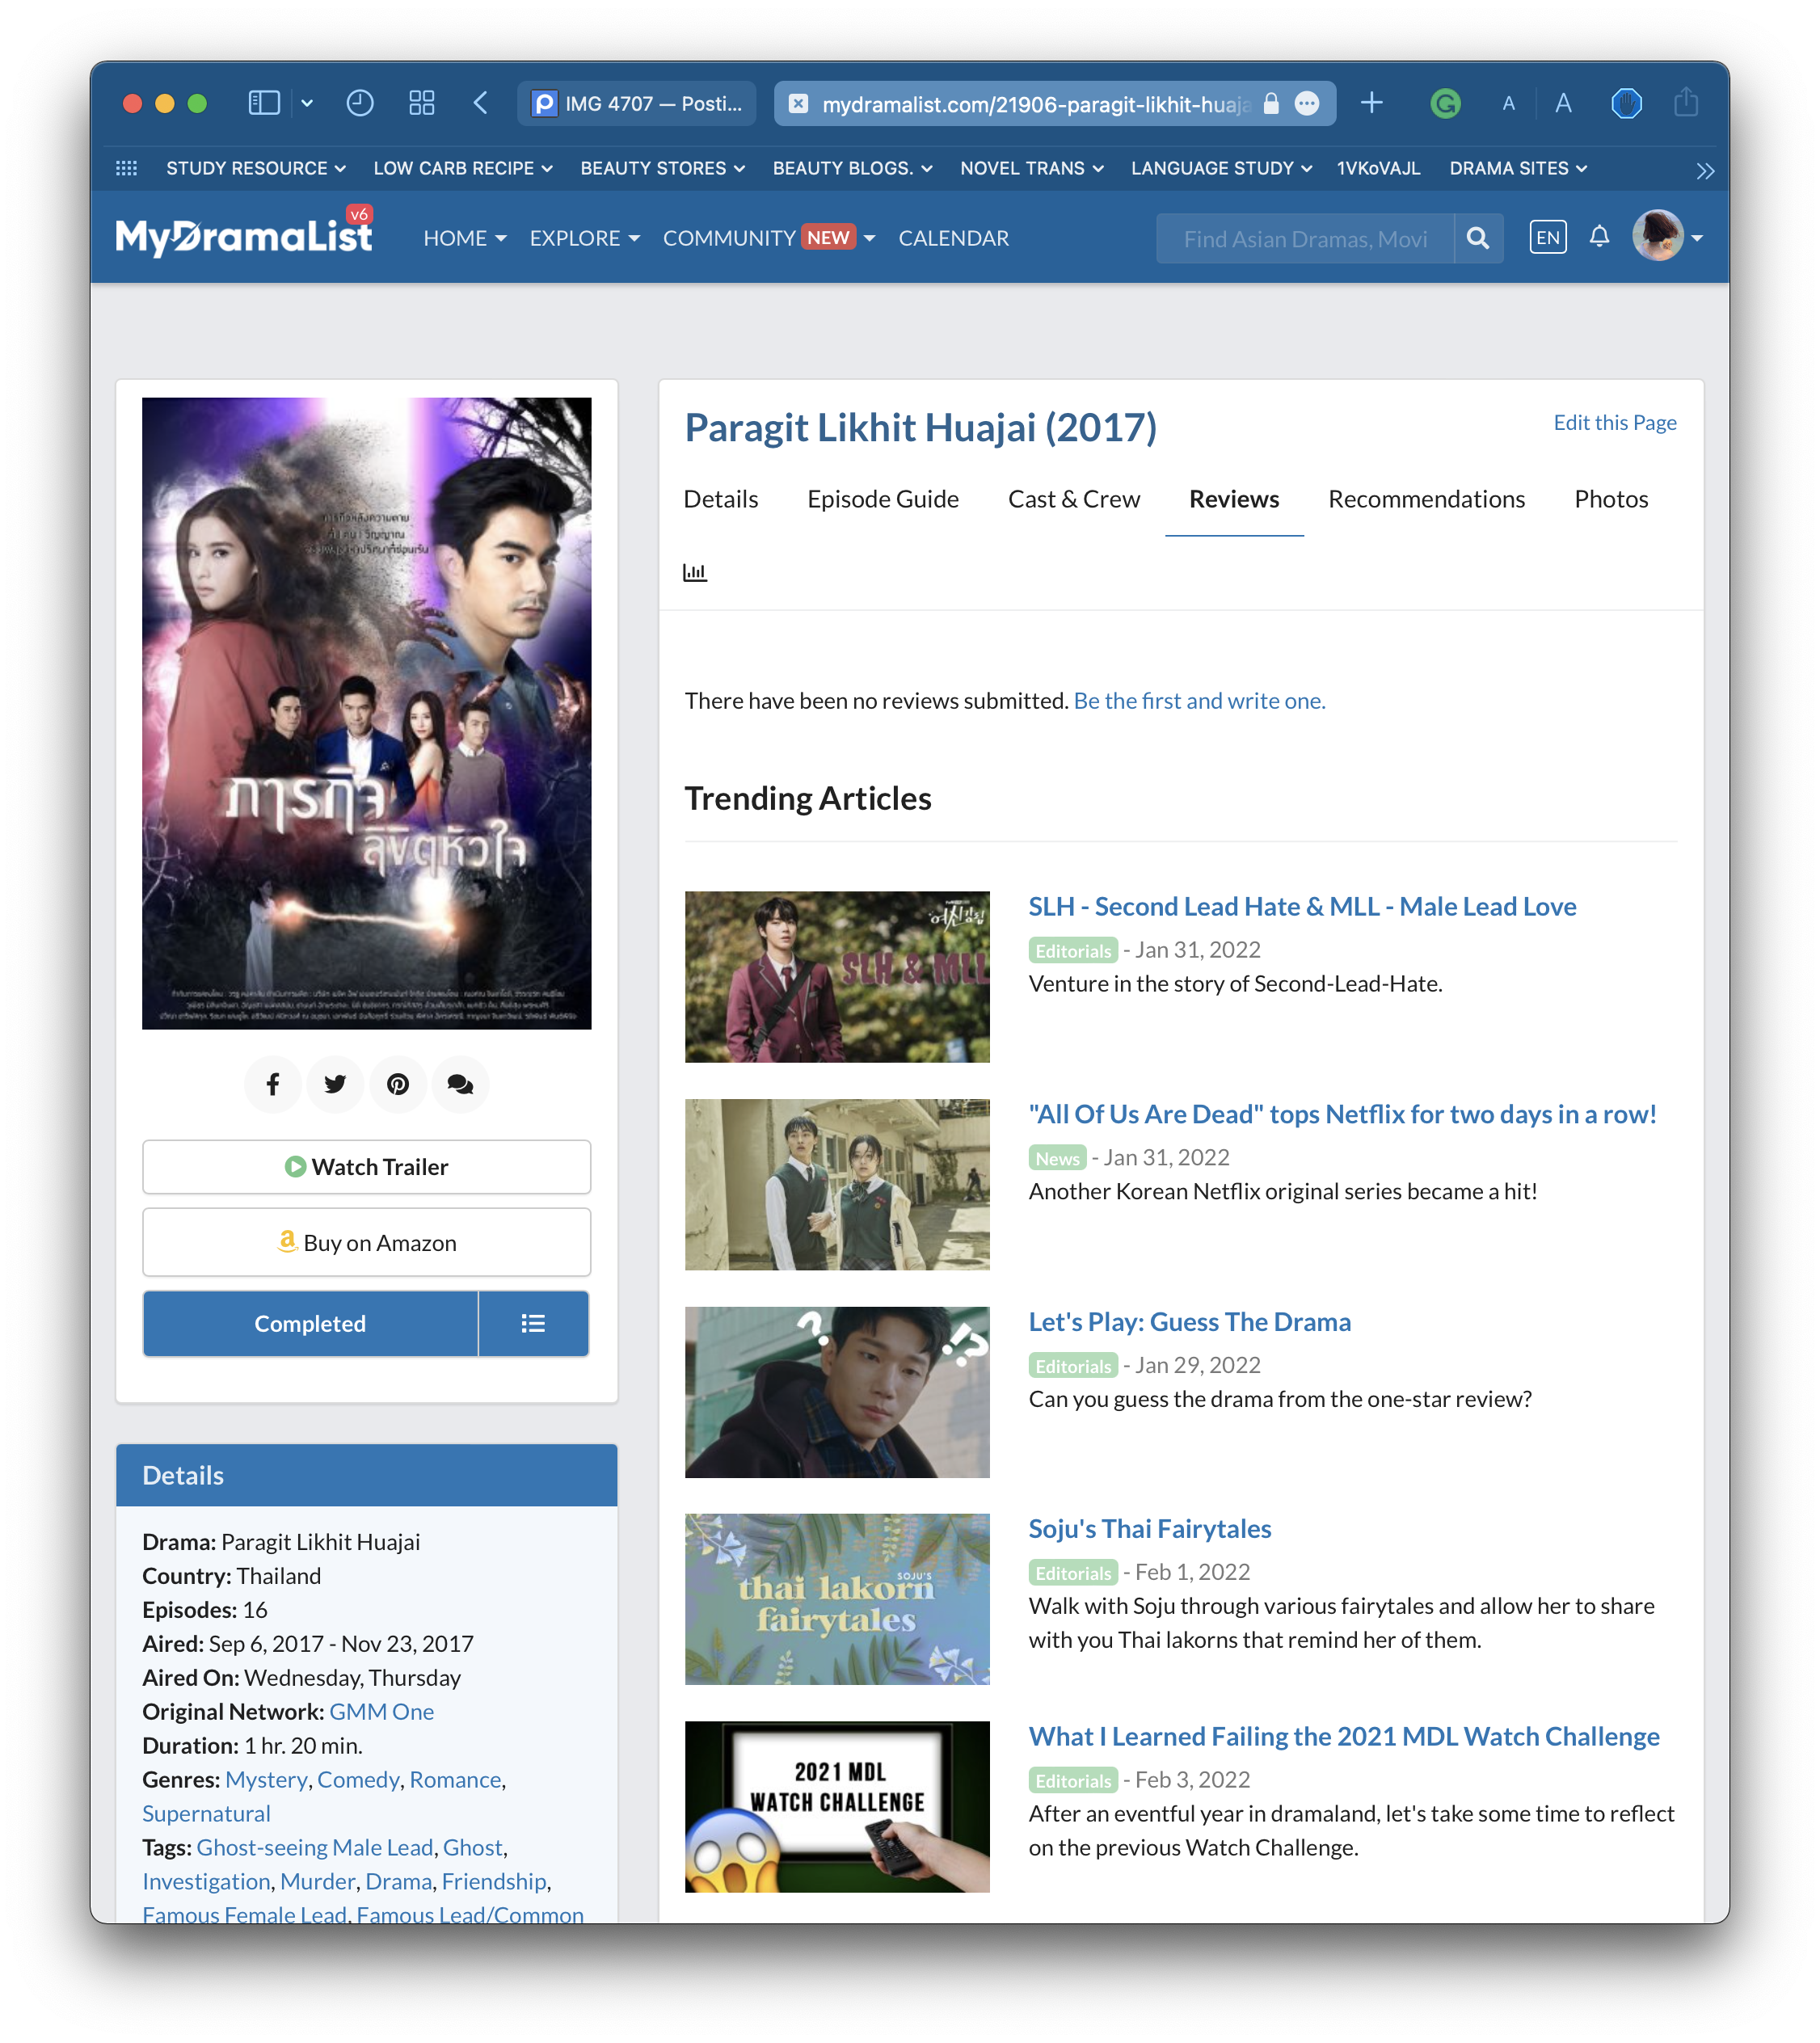1820x2043 pixels.
Task: Open the 1VKoVAJL bookmark
Action: pos(1379,168)
